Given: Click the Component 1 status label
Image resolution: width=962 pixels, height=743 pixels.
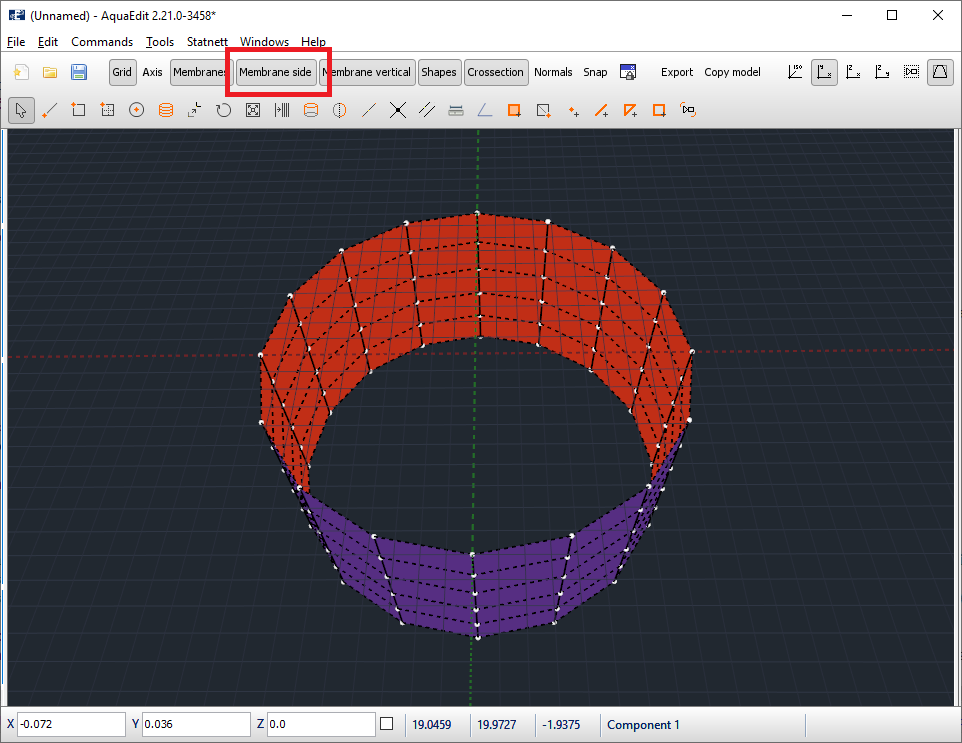Looking at the screenshot, I should tap(643, 725).
